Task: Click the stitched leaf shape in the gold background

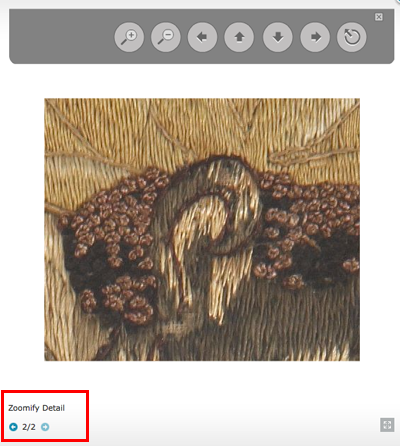Action: [300, 156]
